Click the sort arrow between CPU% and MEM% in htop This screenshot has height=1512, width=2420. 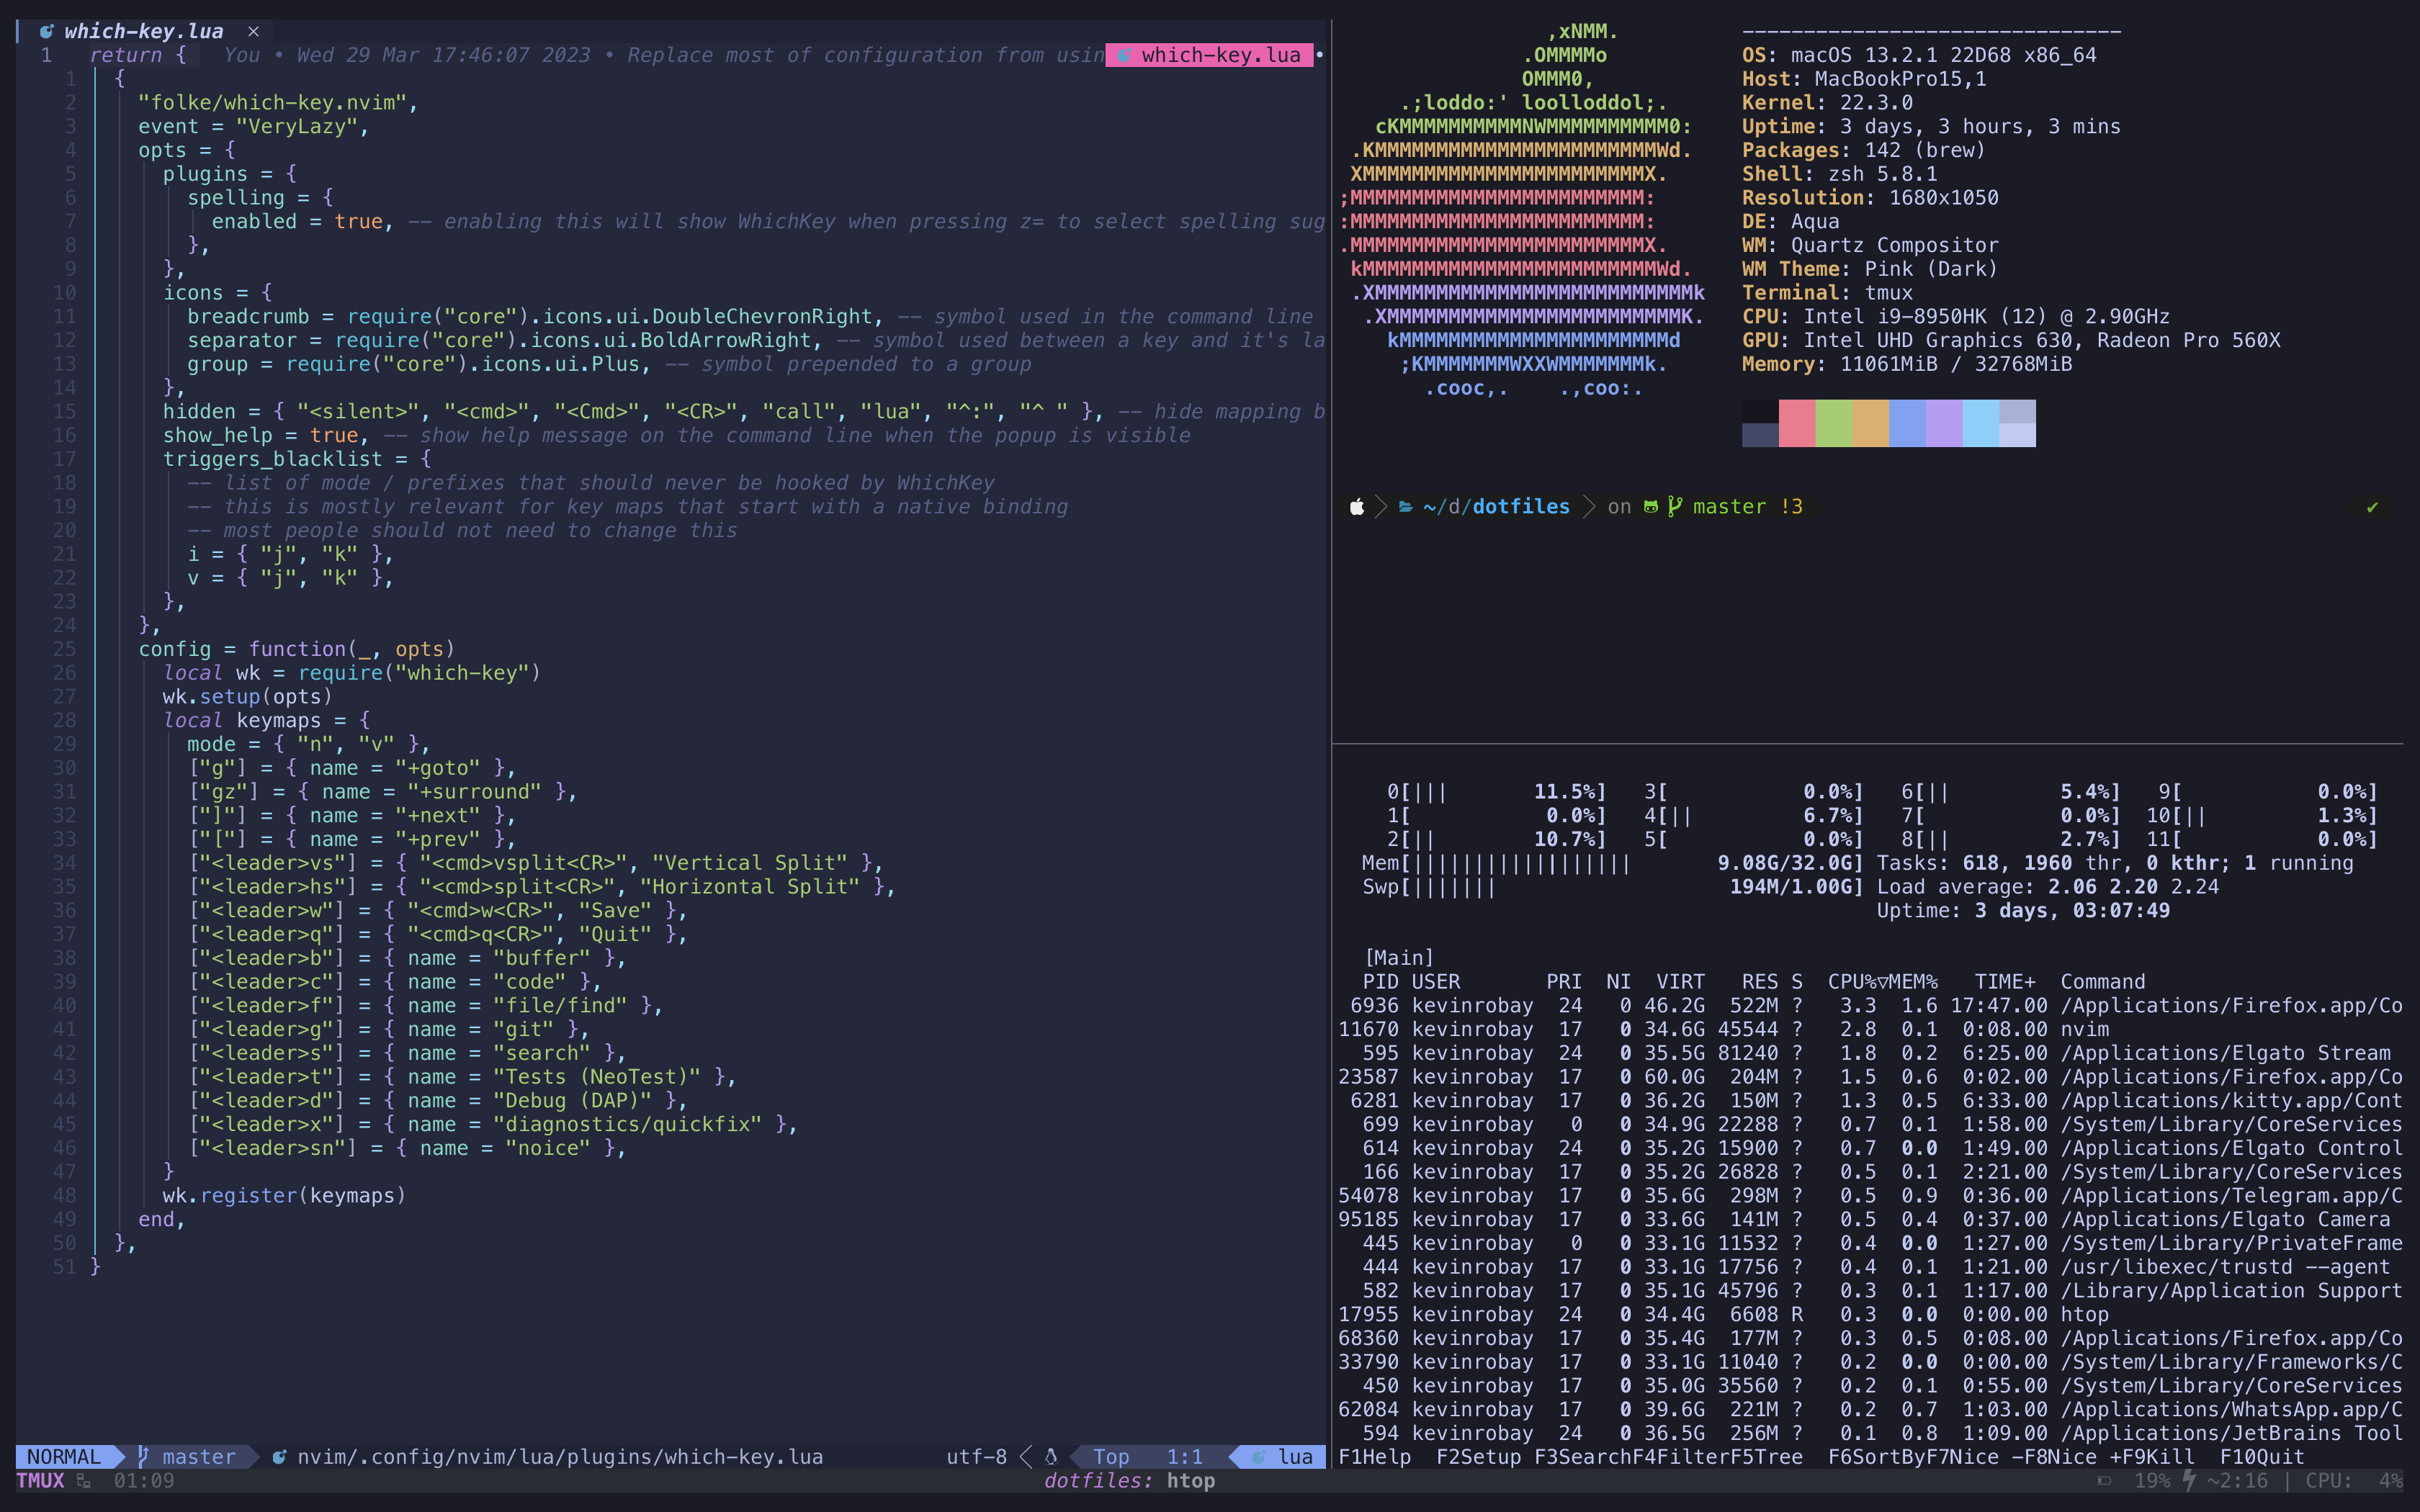point(1883,982)
